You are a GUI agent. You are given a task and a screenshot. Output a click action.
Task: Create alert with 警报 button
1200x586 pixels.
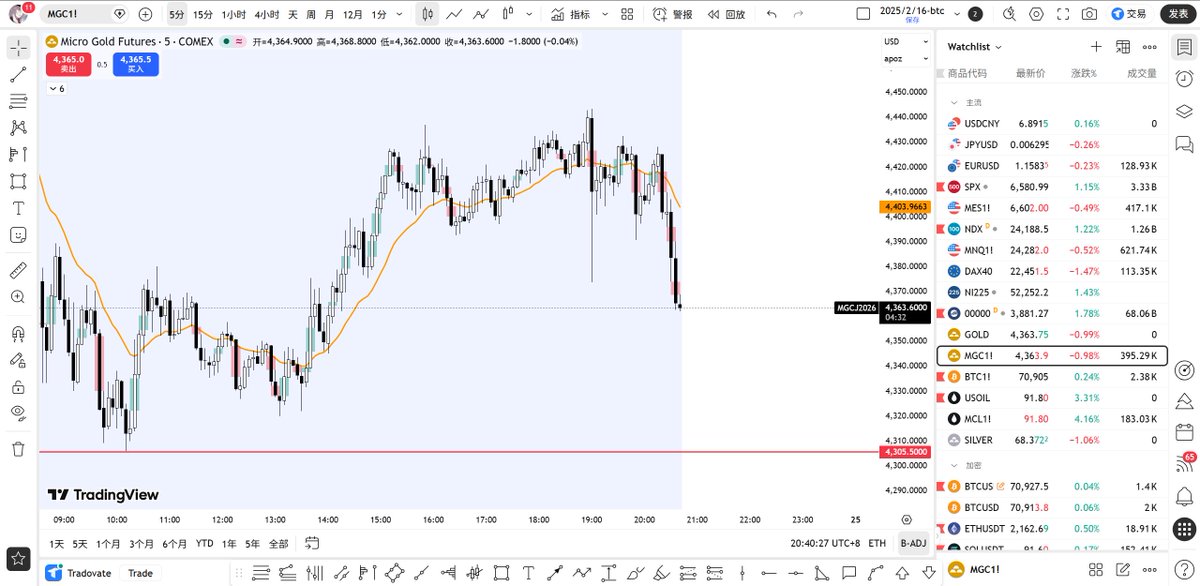673,14
